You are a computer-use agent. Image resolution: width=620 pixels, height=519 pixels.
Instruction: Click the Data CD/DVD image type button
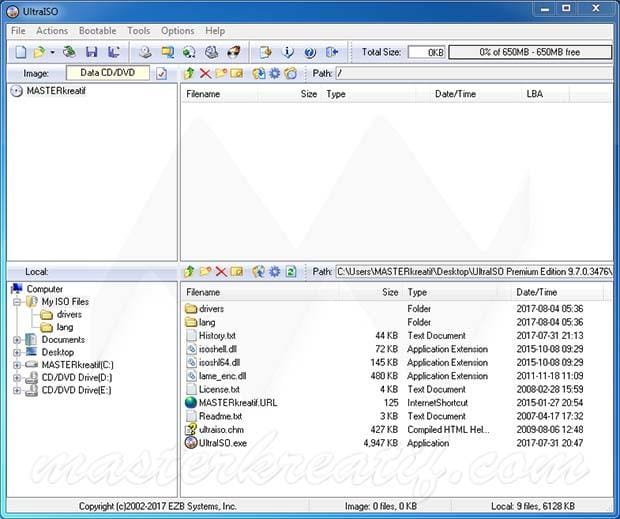point(108,73)
